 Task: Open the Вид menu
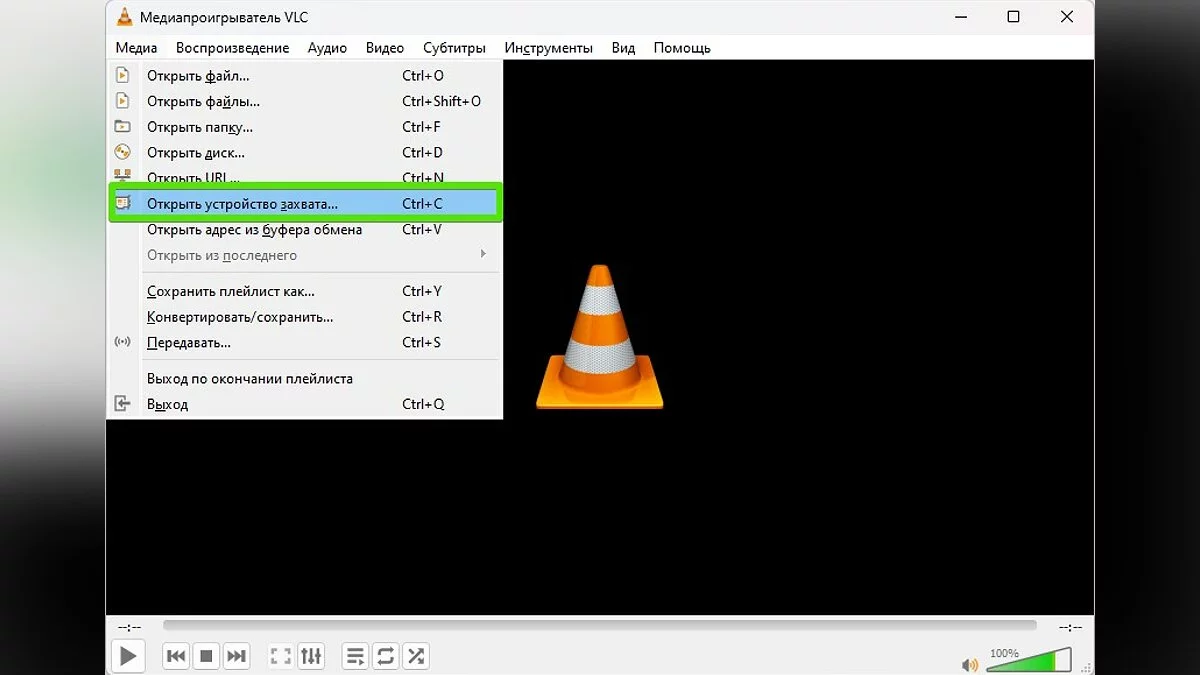(623, 48)
